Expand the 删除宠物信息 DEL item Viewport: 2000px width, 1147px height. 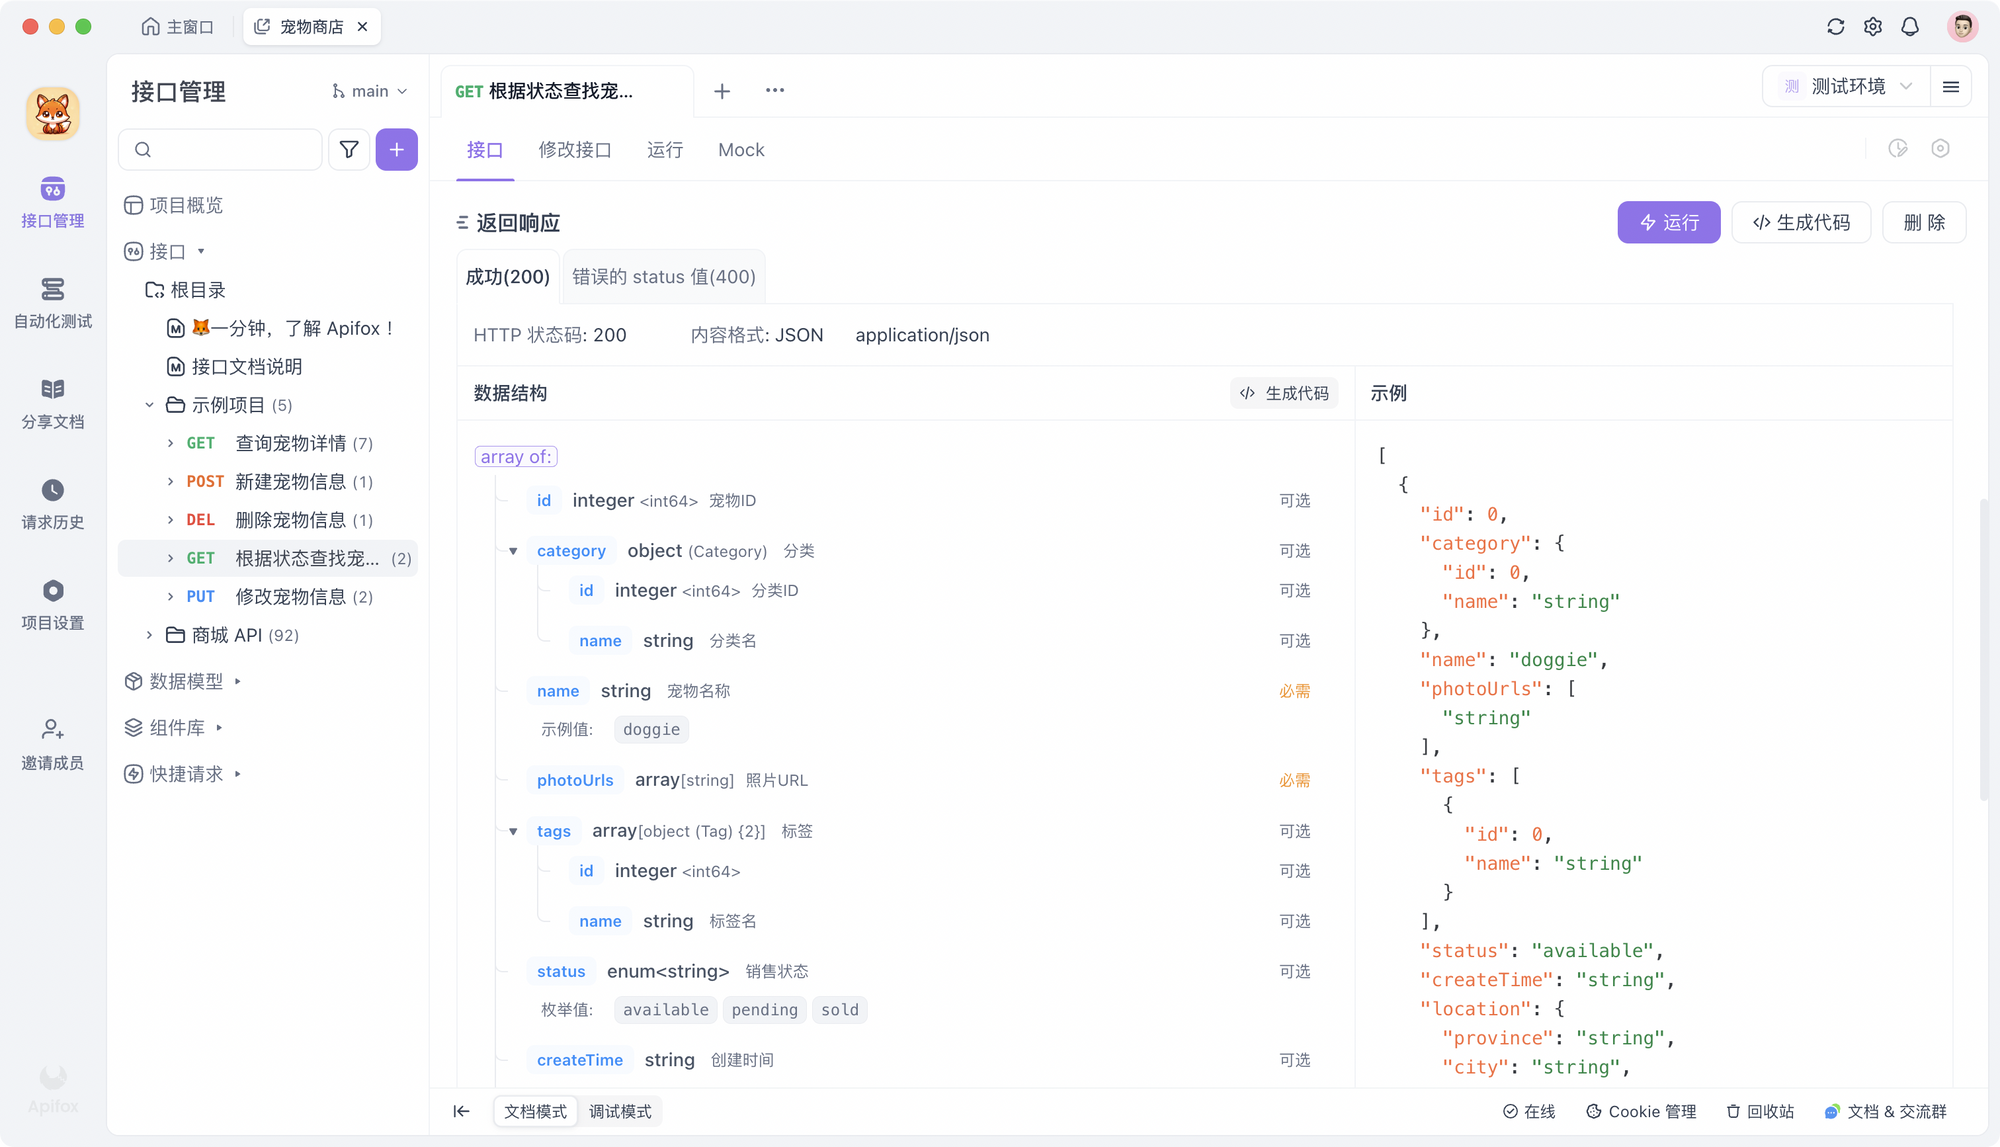170,520
